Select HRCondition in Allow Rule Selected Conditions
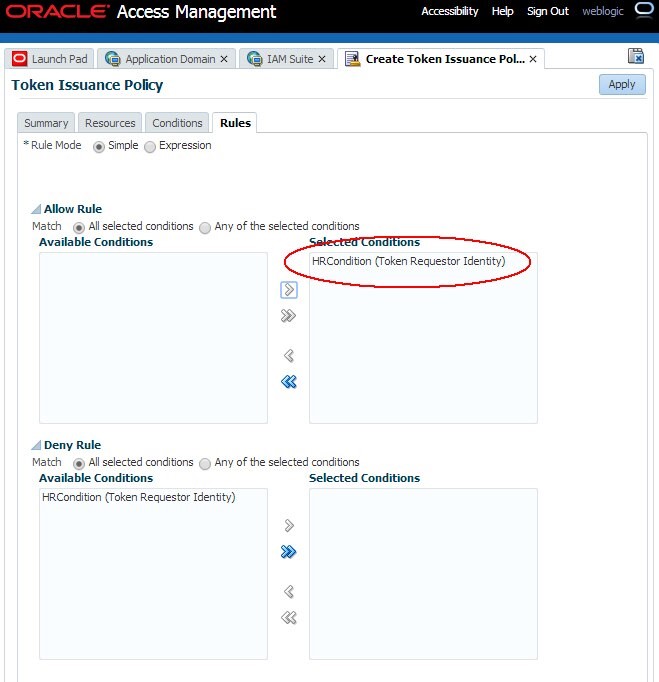 tap(408, 261)
